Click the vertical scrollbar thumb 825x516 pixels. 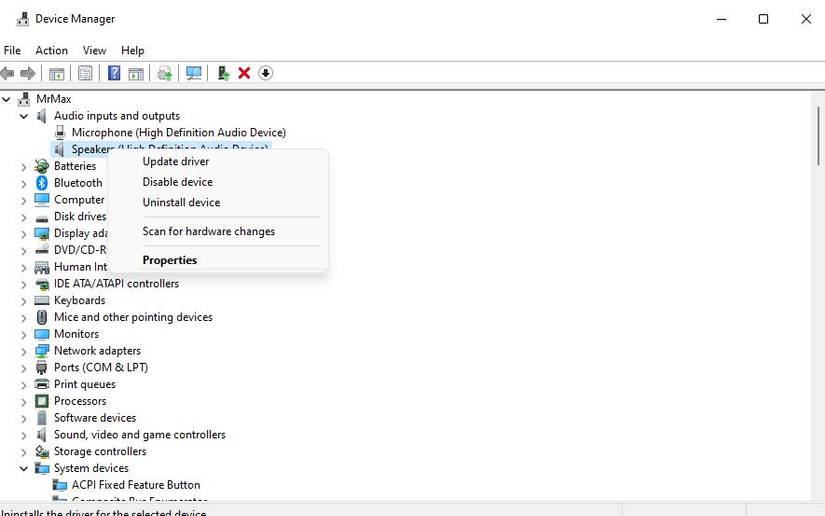[x=818, y=136]
